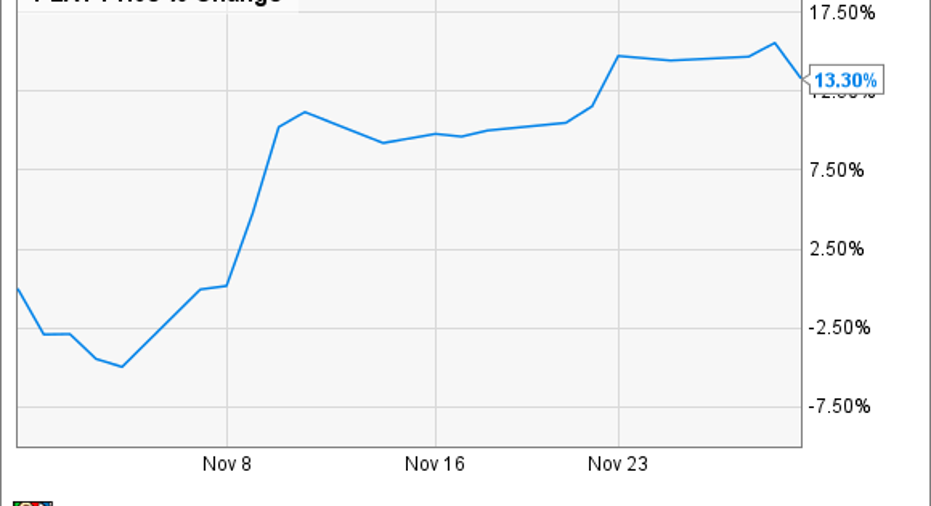
Task: Click the highest peak of the blue line
Action: pyautogui.click(x=774, y=43)
